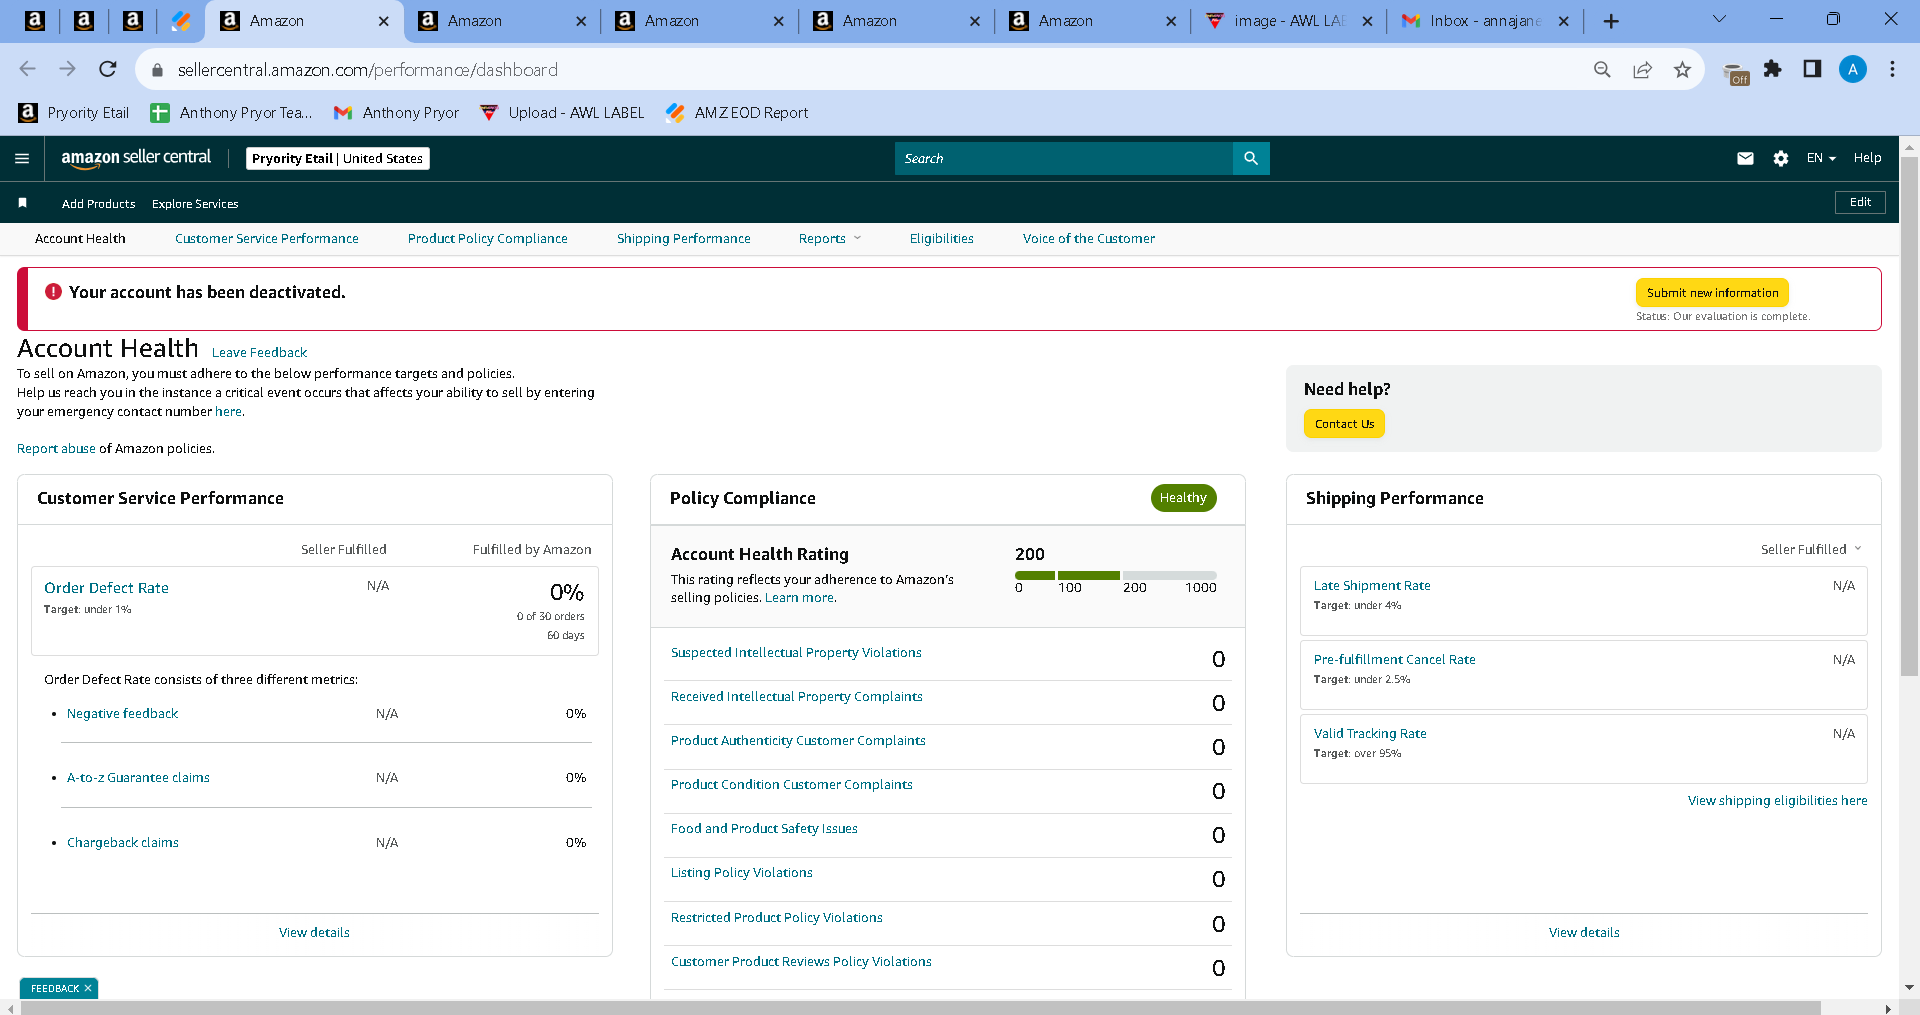The height and width of the screenshot is (1015, 1920).
Task: Go to the Customer Service Performance tab
Action: click(267, 239)
